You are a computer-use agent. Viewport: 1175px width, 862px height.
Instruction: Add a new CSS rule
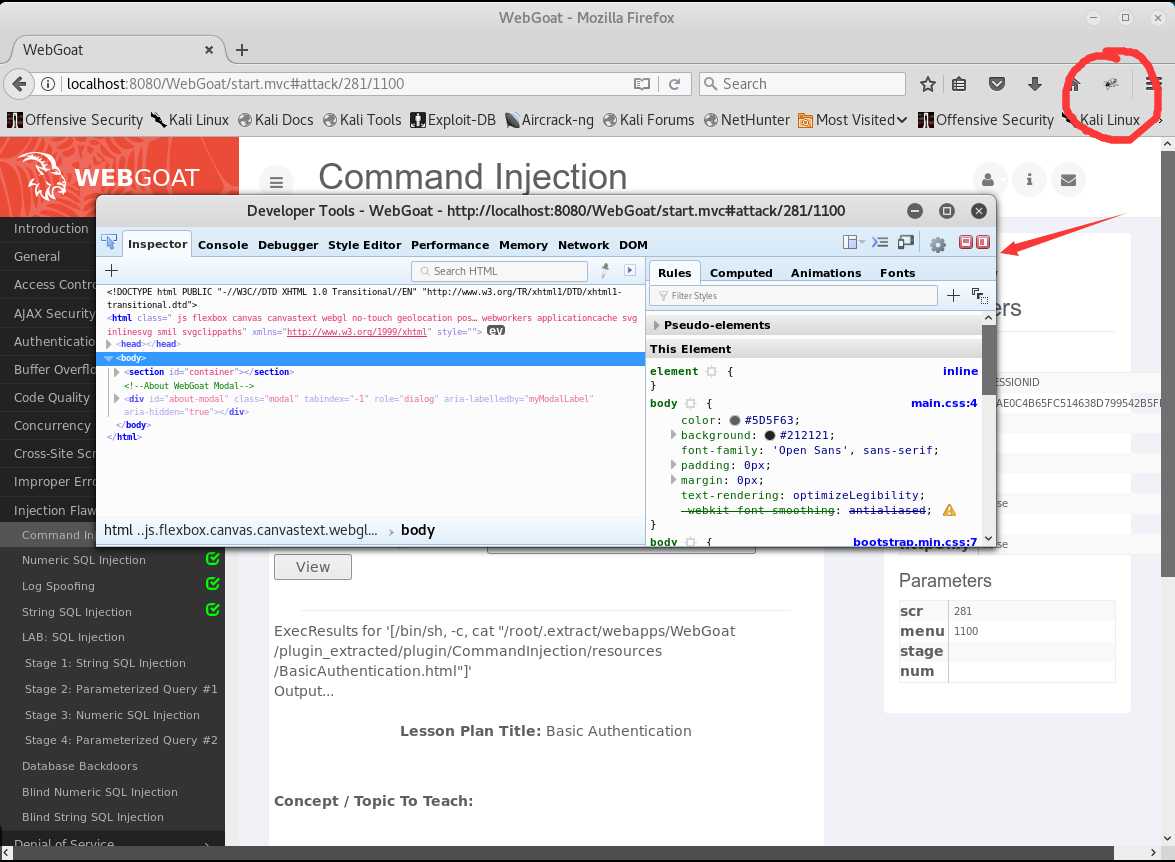[x=953, y=296]
